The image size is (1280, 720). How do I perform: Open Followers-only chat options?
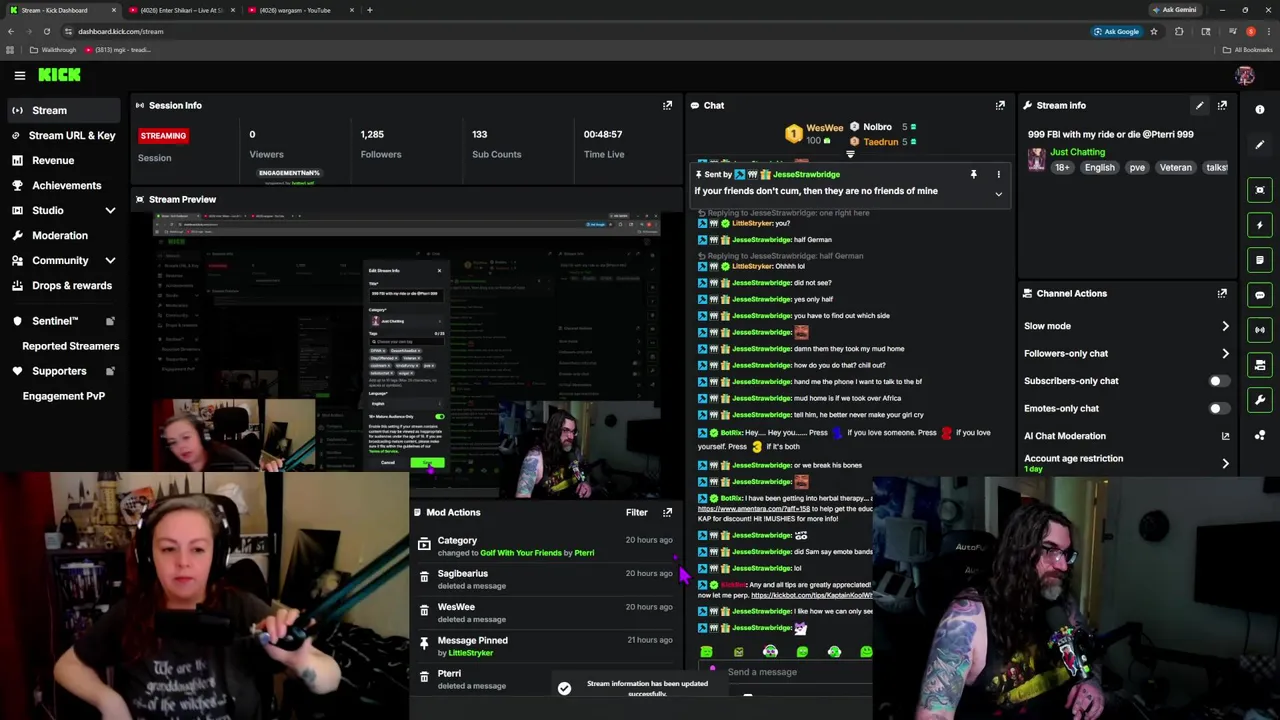pos(1126,353)
